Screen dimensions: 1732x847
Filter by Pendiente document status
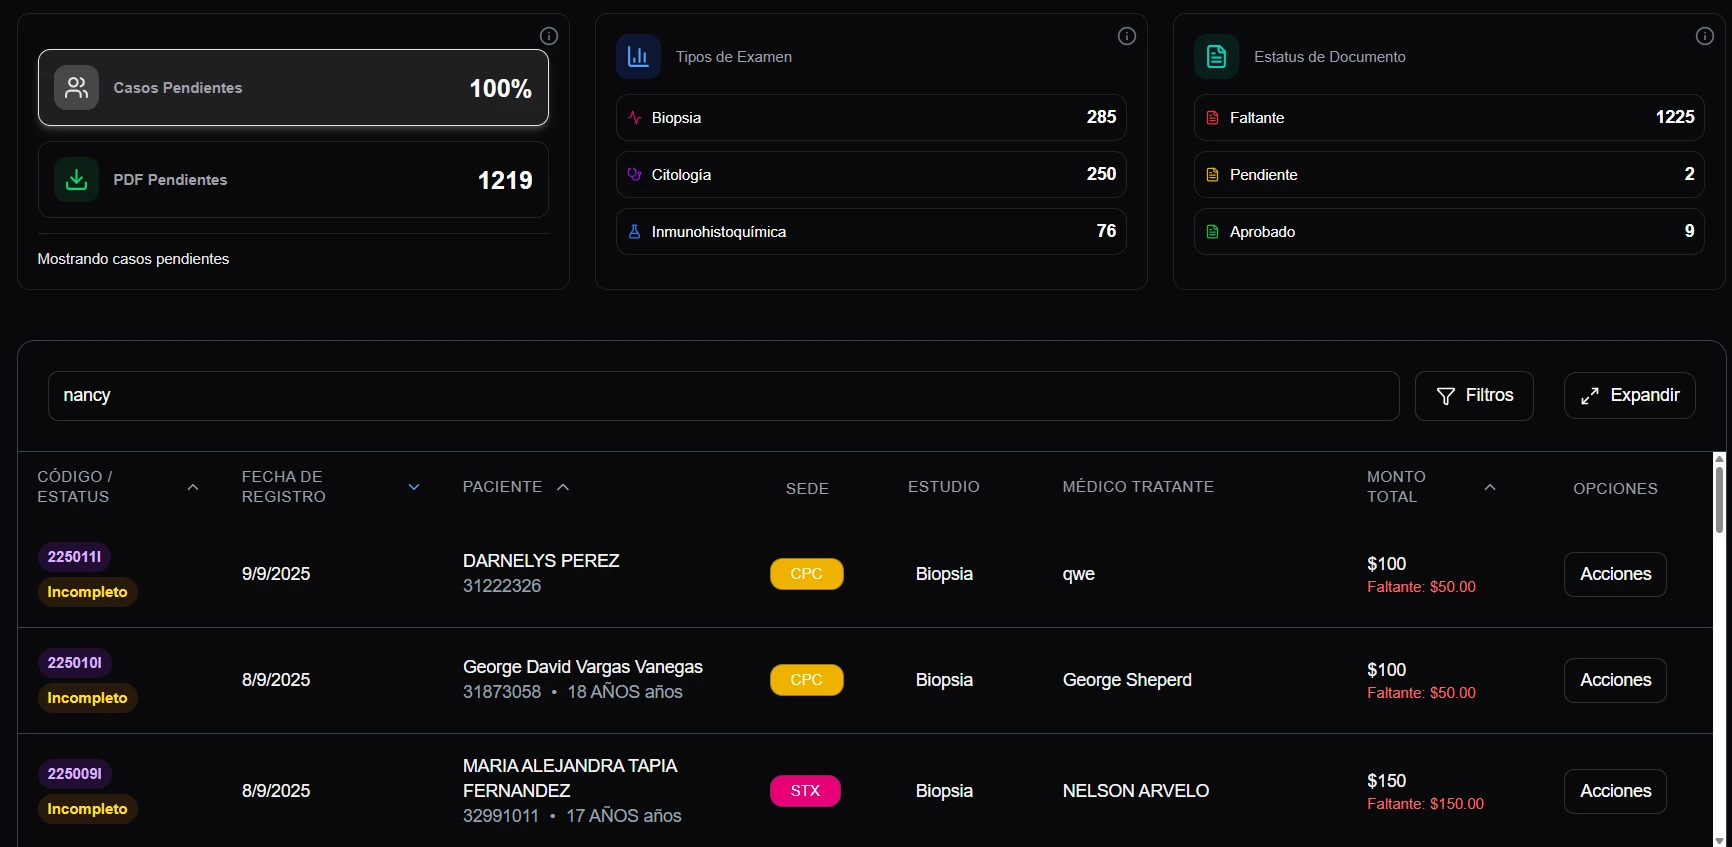click(x=1449, y=174)
